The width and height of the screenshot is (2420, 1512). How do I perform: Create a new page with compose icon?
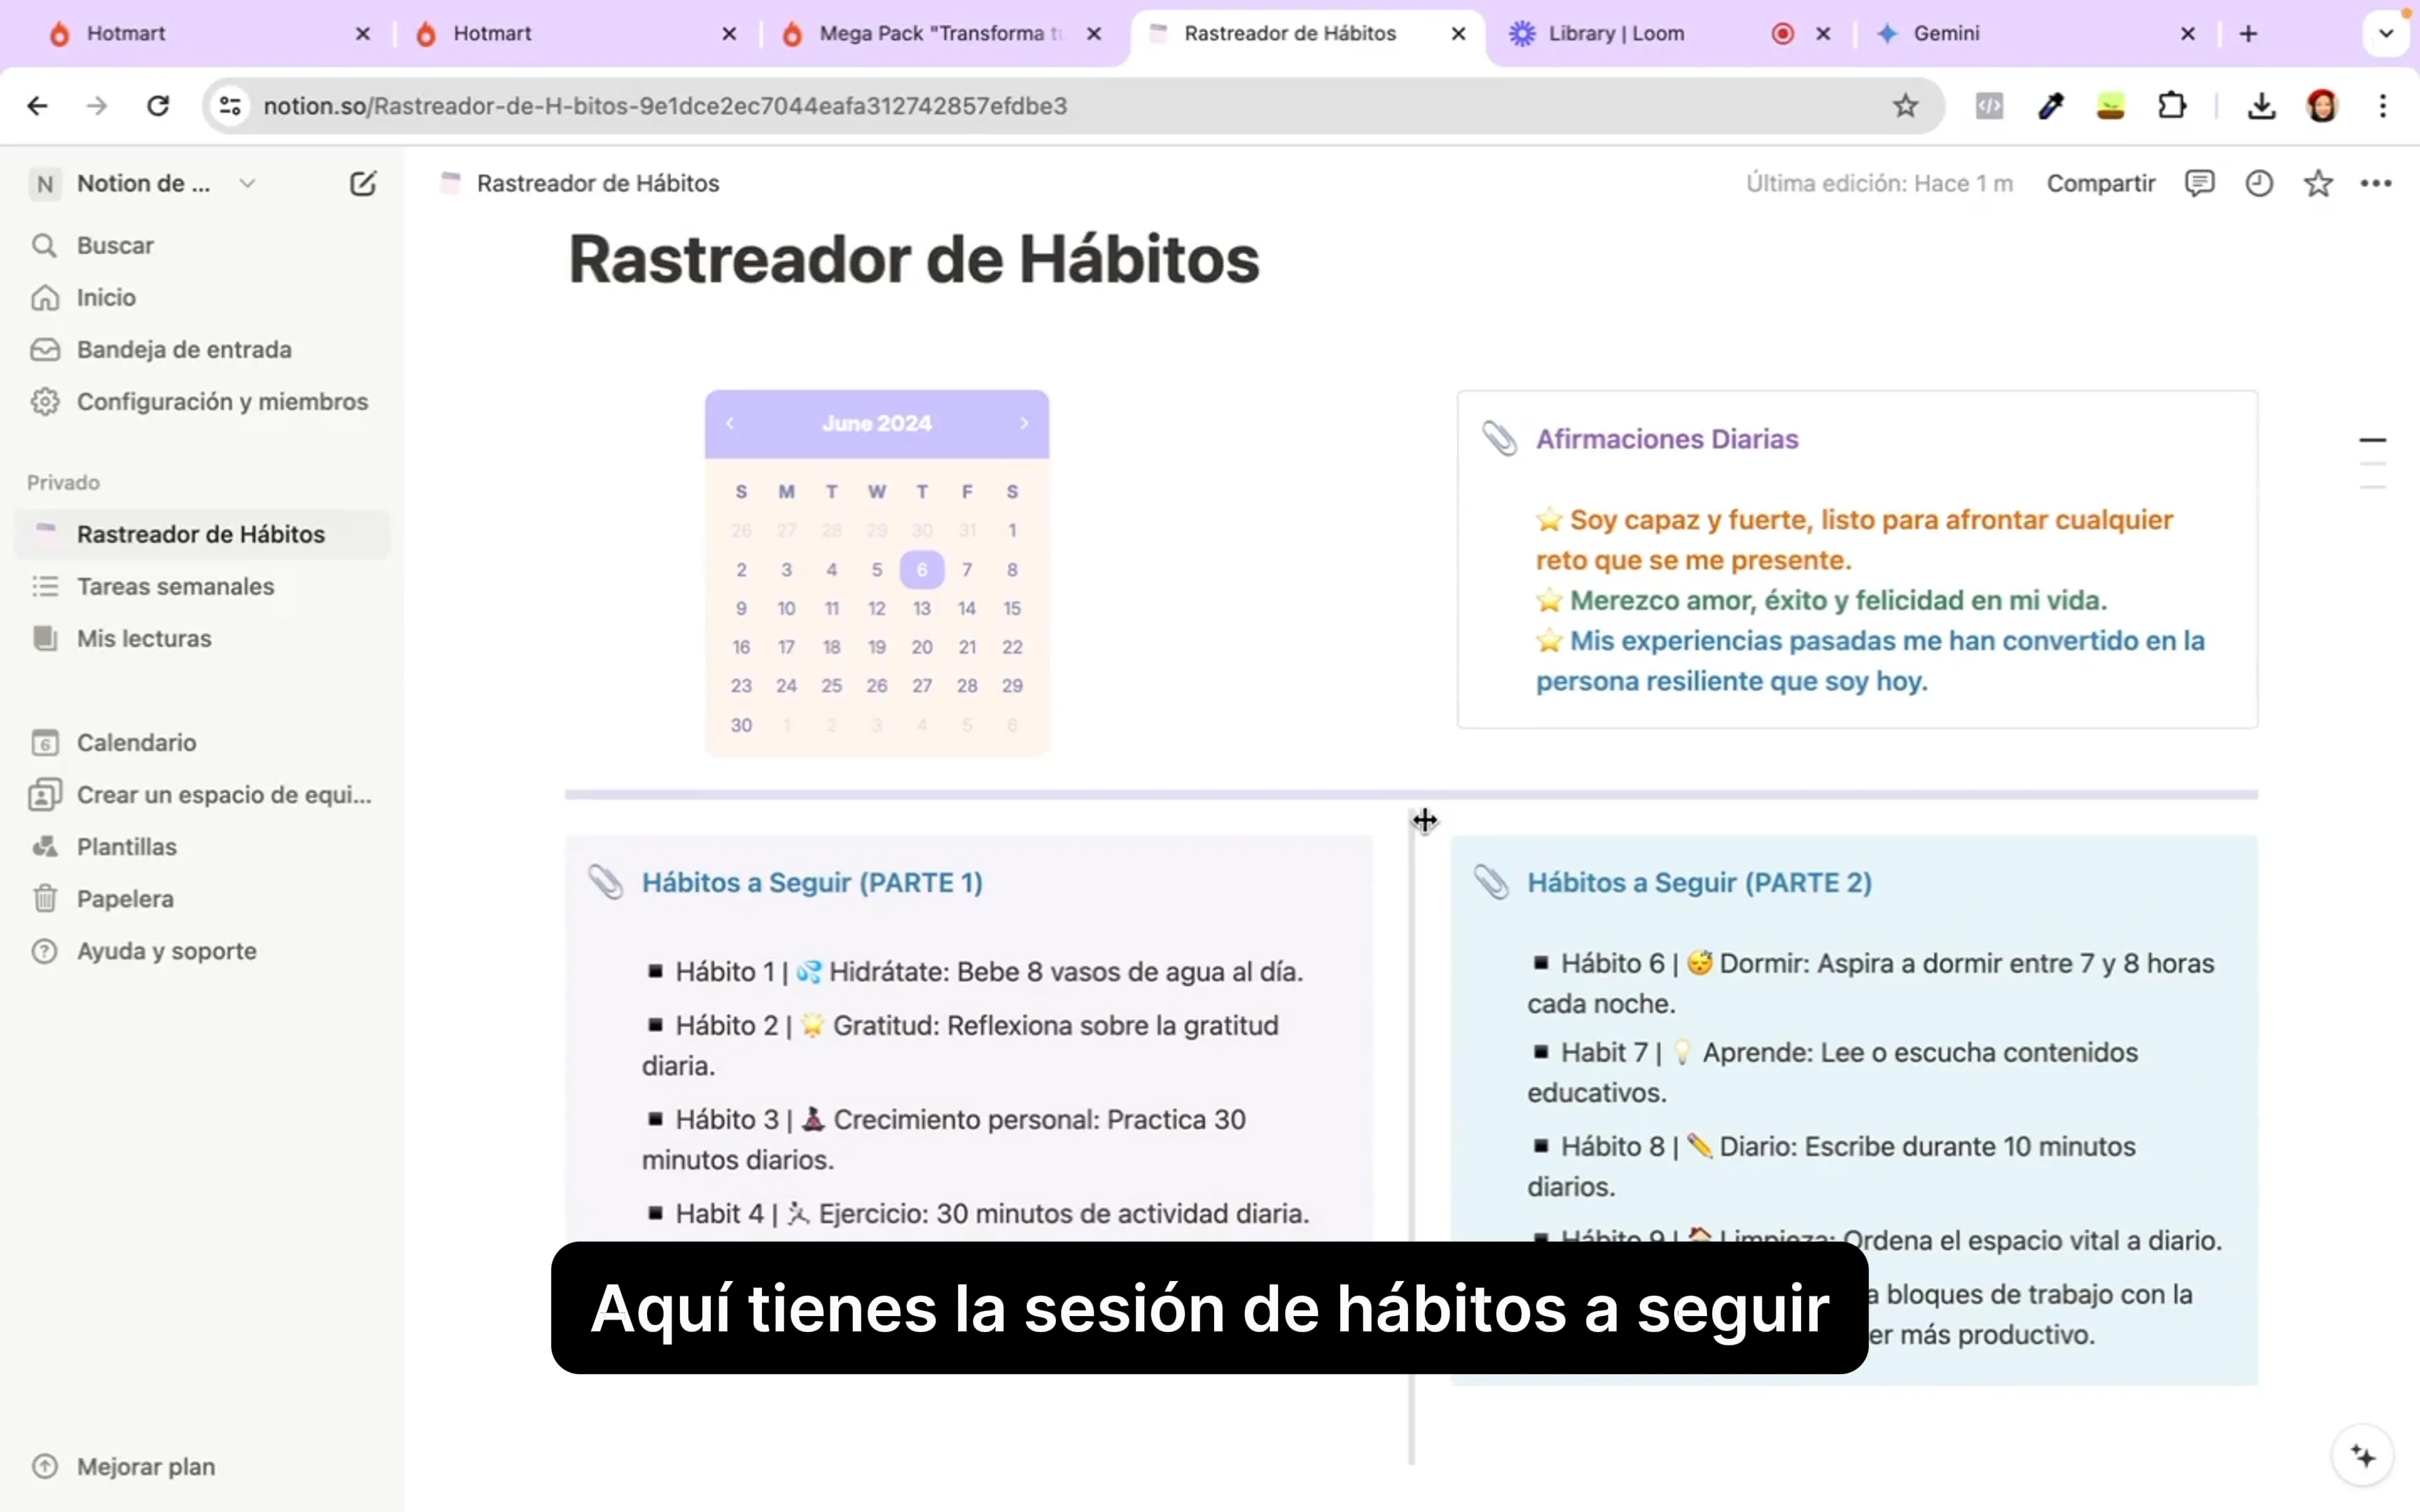363,183
